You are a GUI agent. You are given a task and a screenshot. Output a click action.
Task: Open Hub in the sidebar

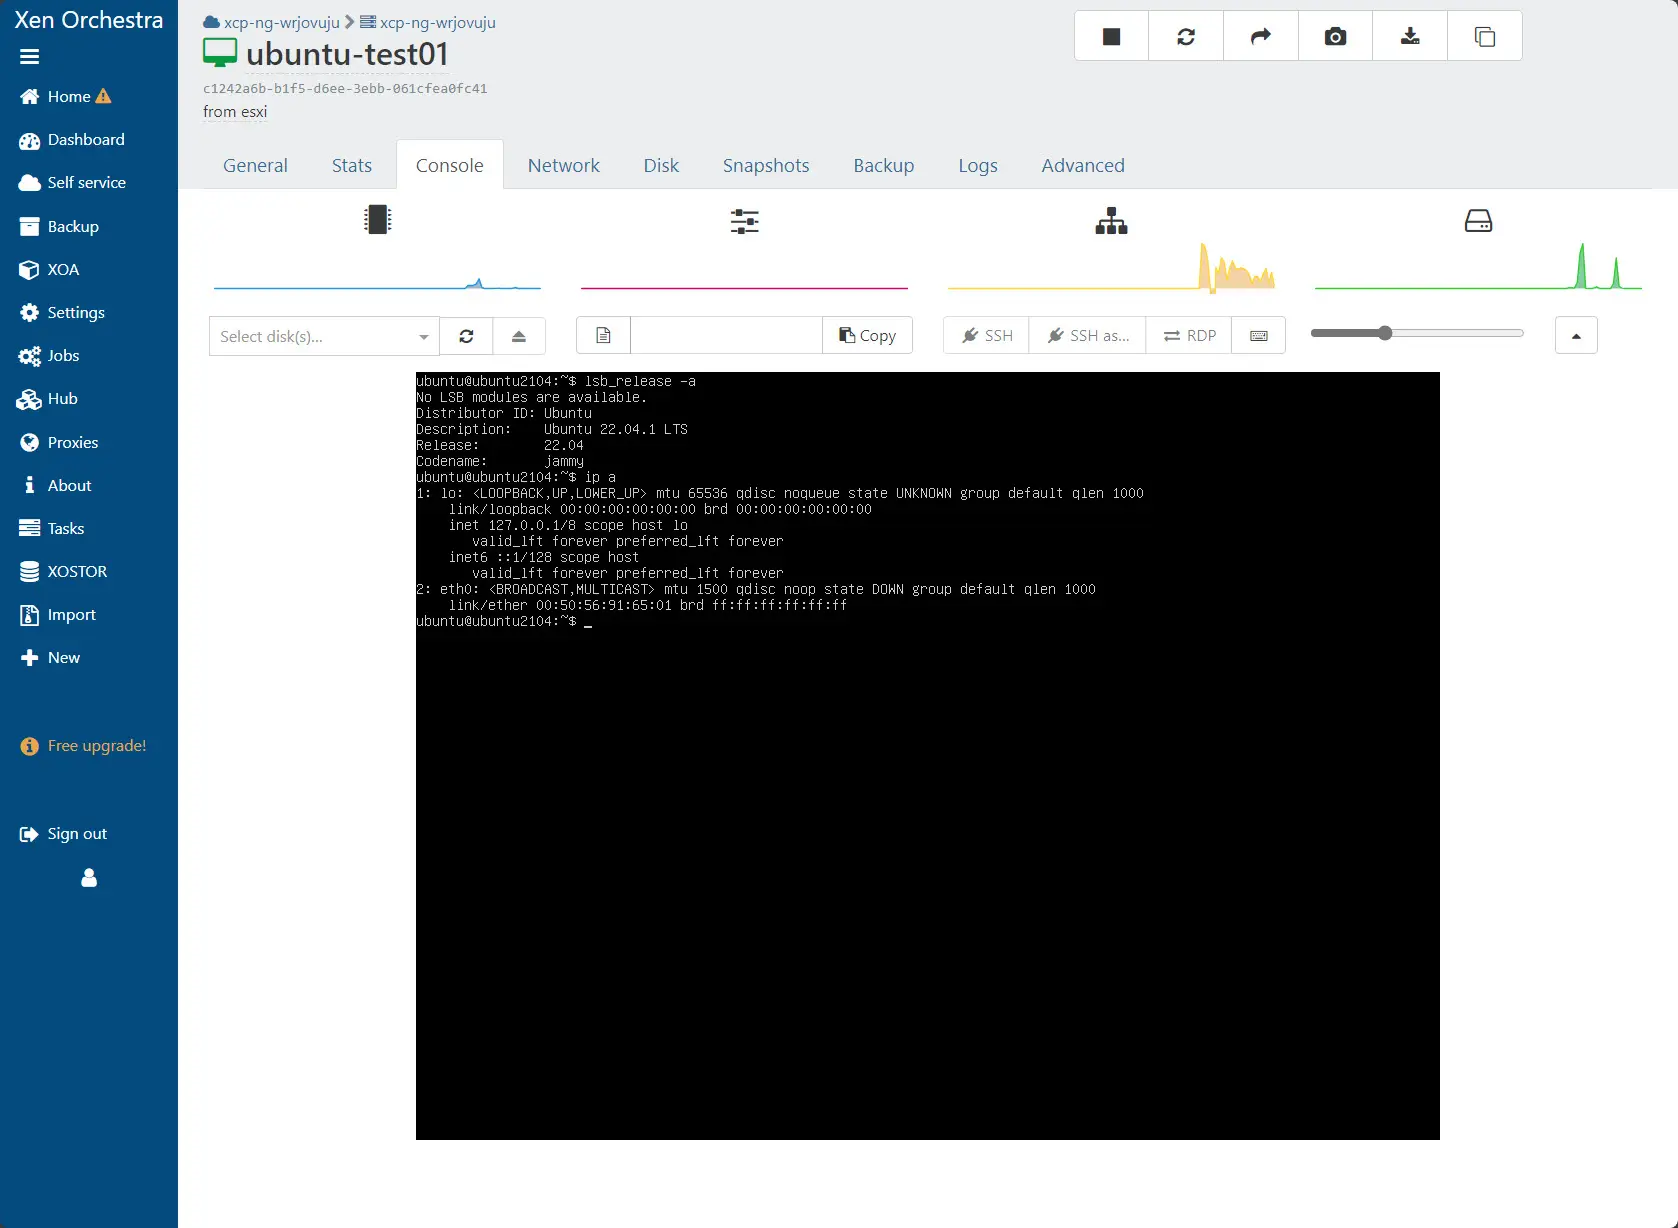[x=48, y=398]
